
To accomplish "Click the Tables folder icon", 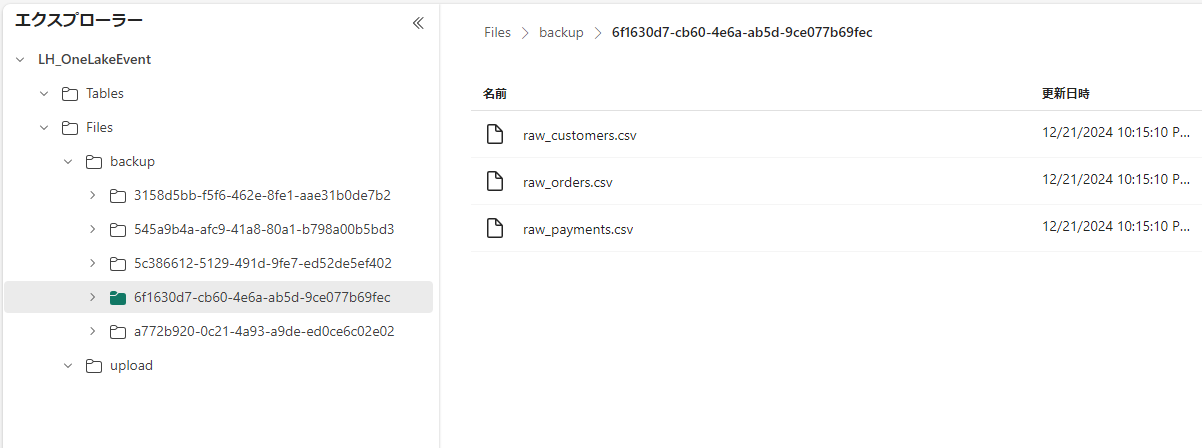I will (70, 94).
